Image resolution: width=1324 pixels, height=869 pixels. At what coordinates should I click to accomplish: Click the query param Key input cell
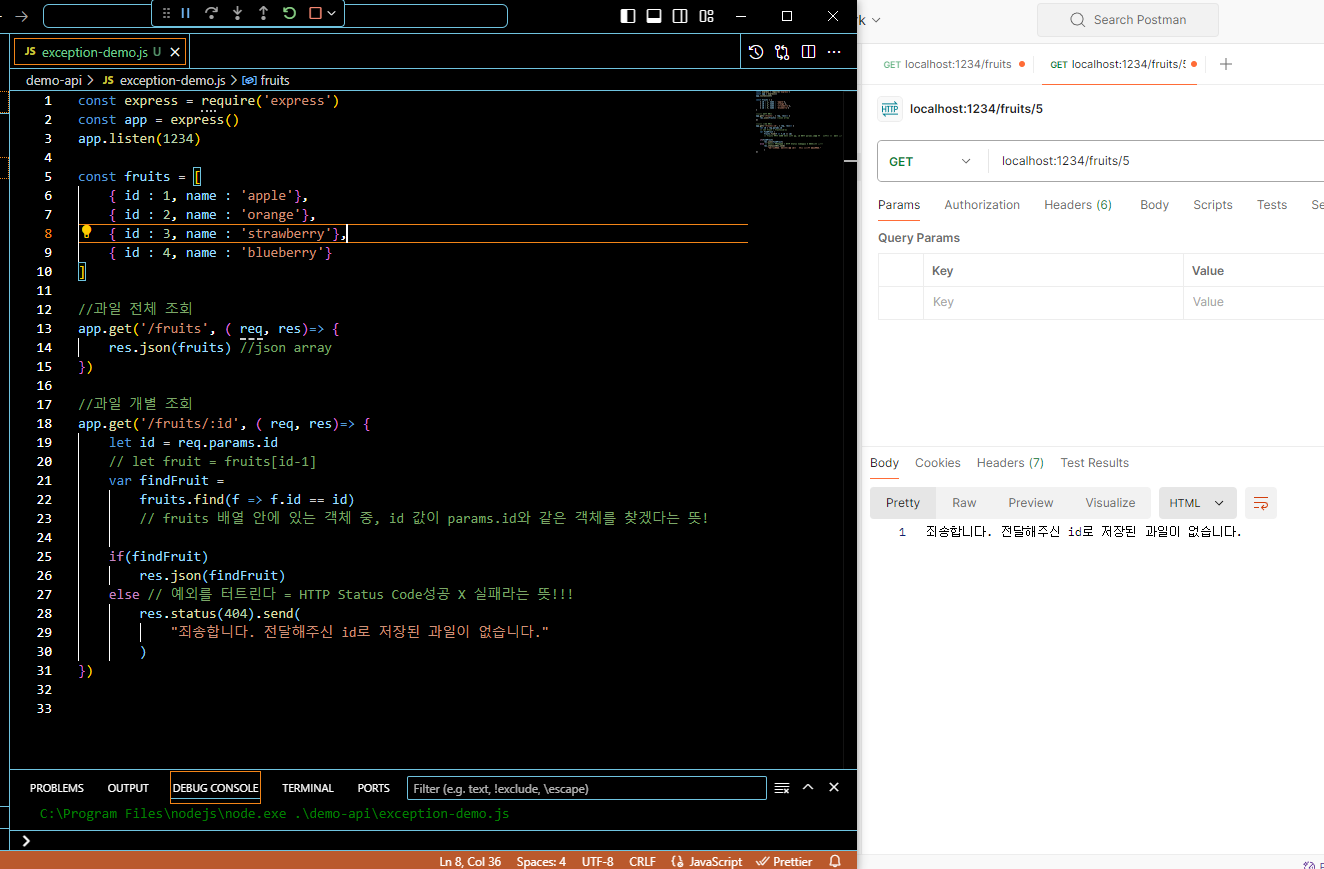pyautogui.click(x=1052, y=302)
